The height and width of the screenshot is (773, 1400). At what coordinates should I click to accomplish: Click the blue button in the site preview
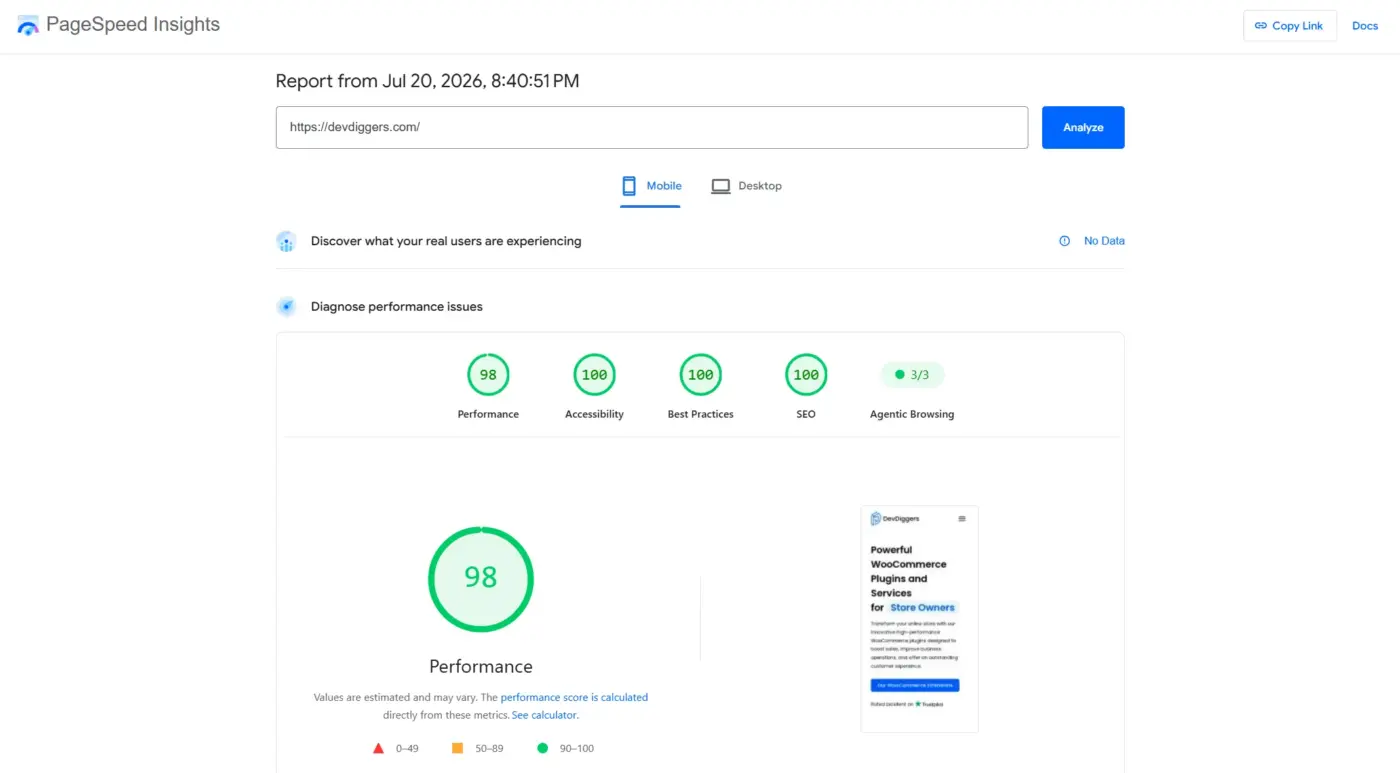pos(914,685)
